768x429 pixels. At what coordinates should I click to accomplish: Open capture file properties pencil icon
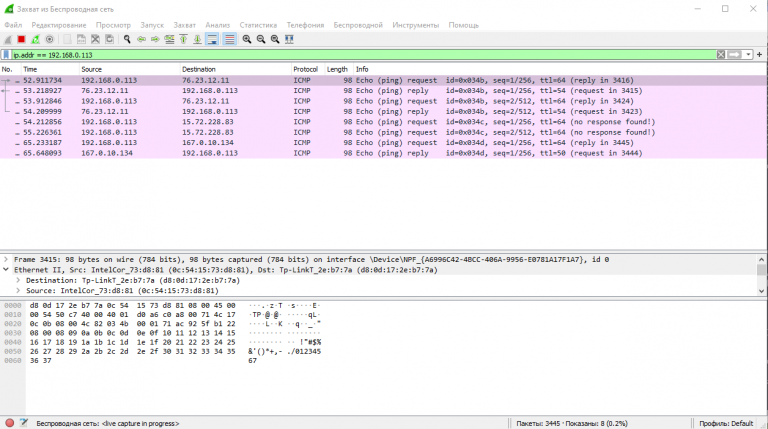24,423
